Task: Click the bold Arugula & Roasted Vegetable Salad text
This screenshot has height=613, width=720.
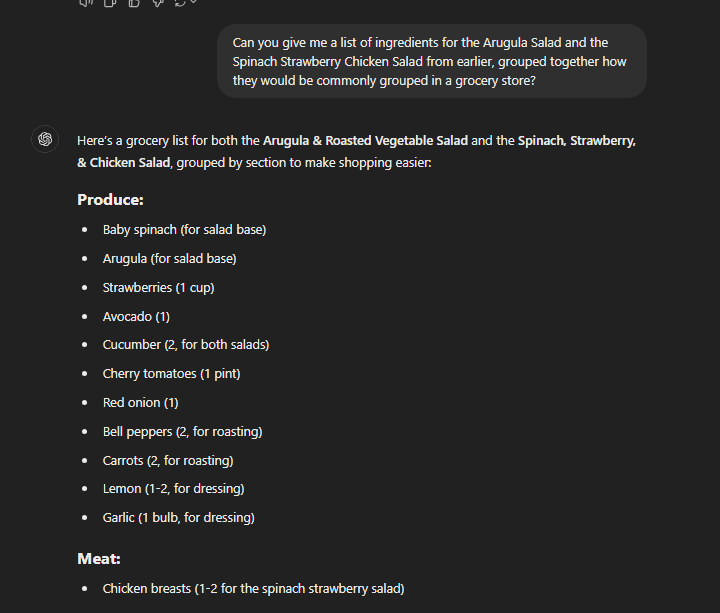Action: pos(365,141)
